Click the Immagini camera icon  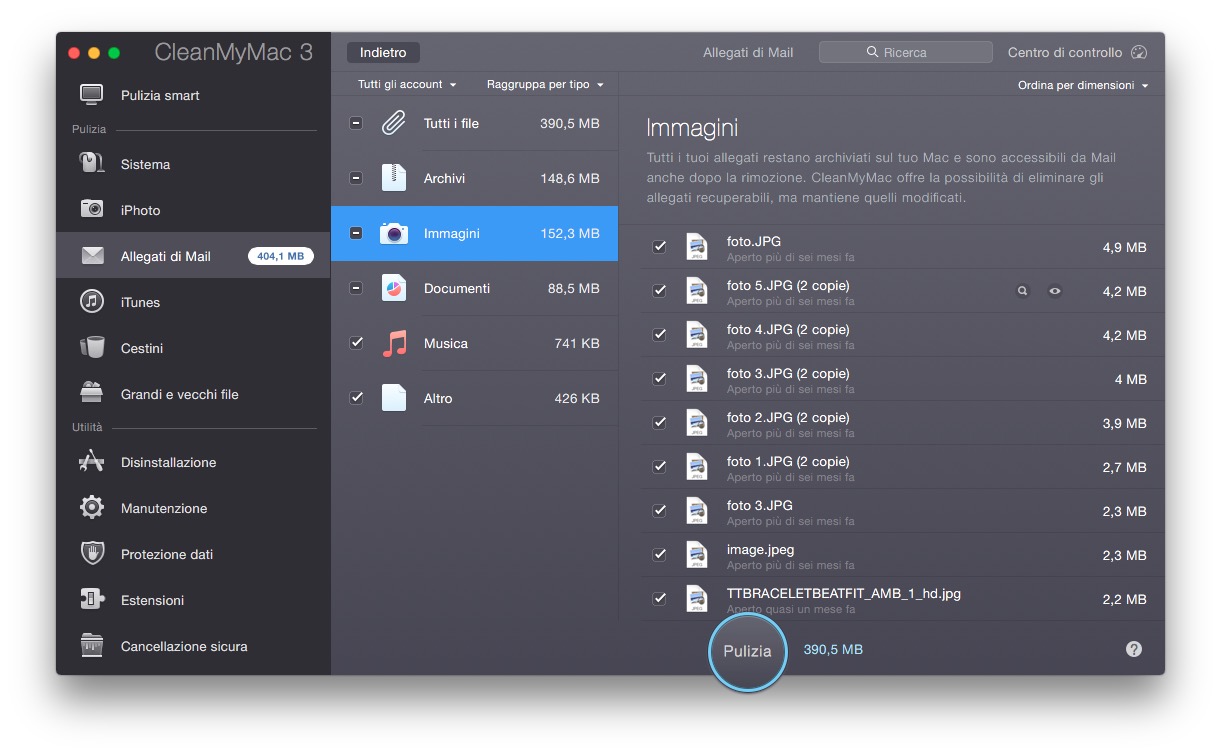(x=394, y=233)
